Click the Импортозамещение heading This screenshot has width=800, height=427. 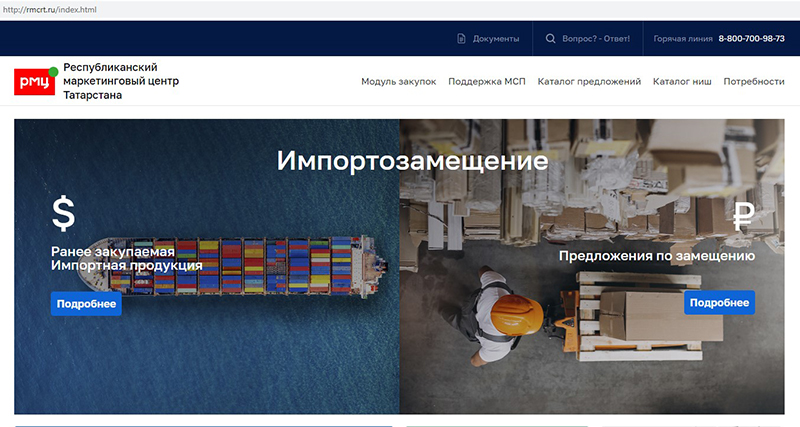click(x=412, y=161)
